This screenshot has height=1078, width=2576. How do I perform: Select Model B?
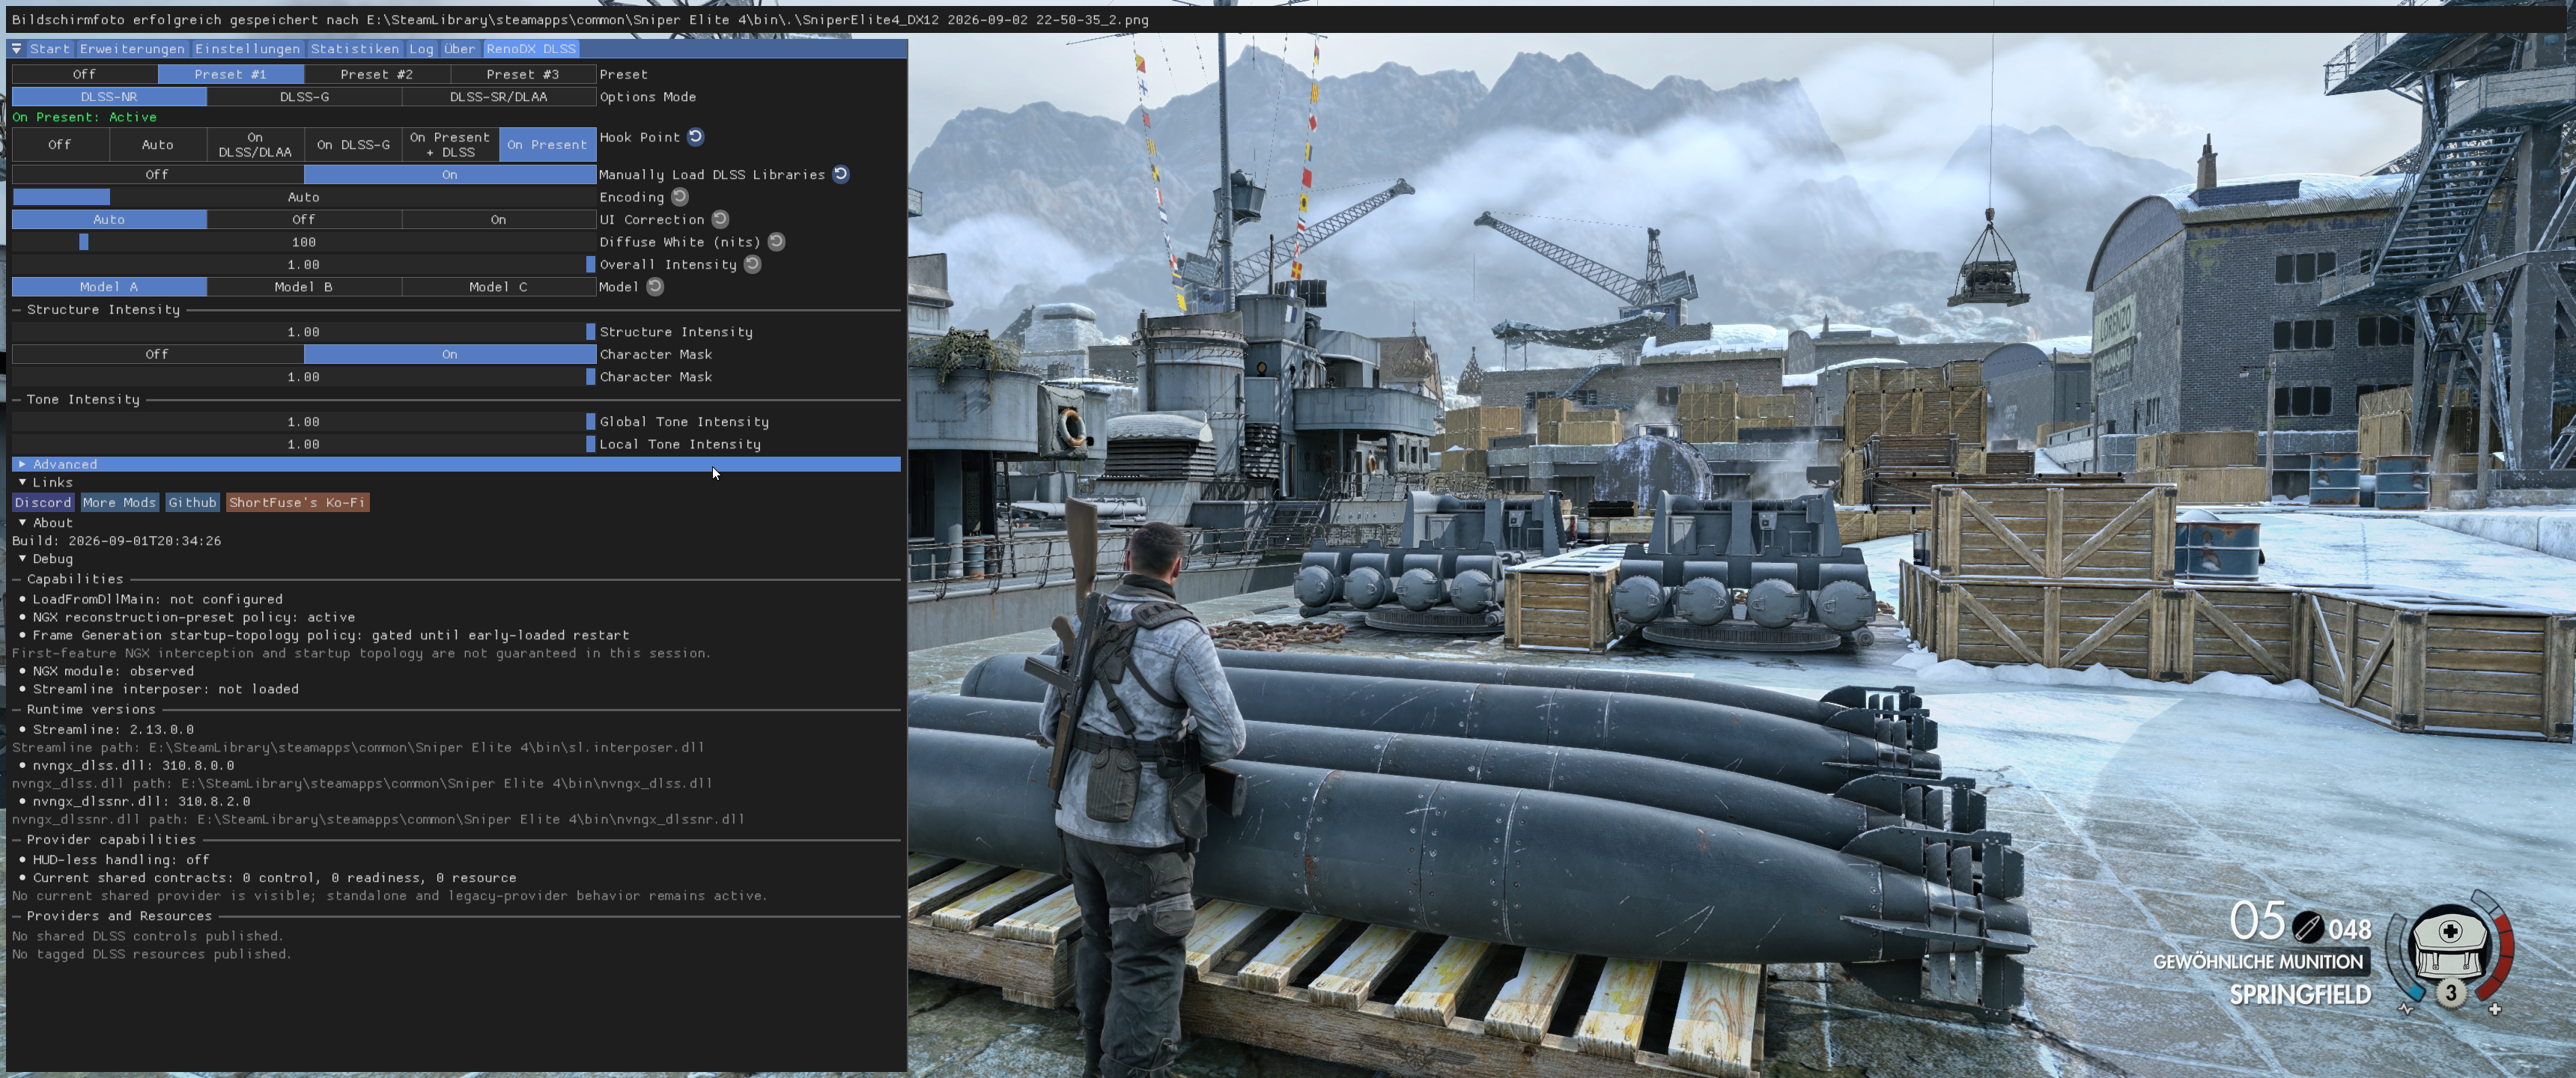pos(304,287)
